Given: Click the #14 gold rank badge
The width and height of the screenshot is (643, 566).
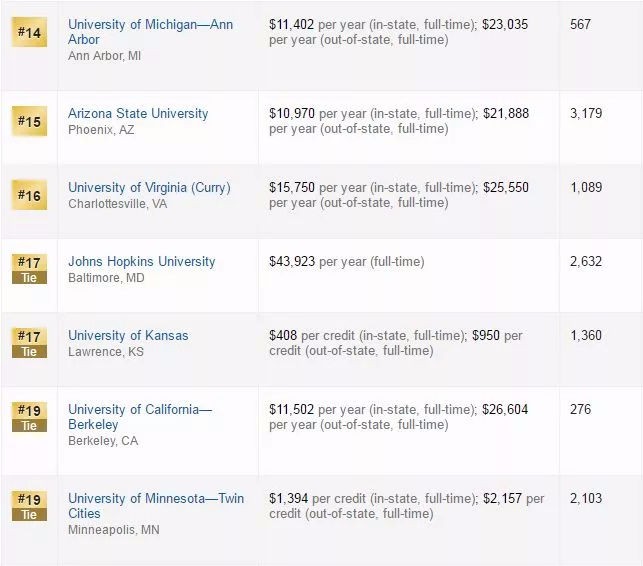Looking at the screenshot, I should click(29, 33).
